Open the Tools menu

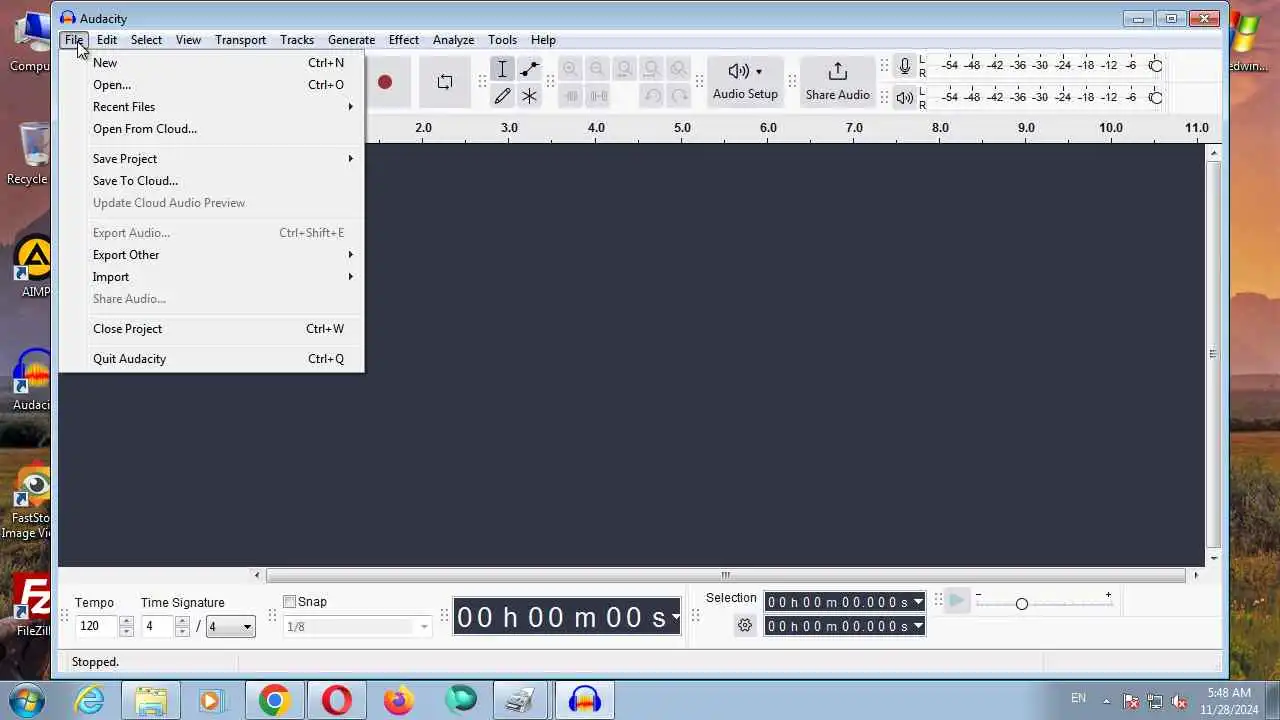(502, 40)
